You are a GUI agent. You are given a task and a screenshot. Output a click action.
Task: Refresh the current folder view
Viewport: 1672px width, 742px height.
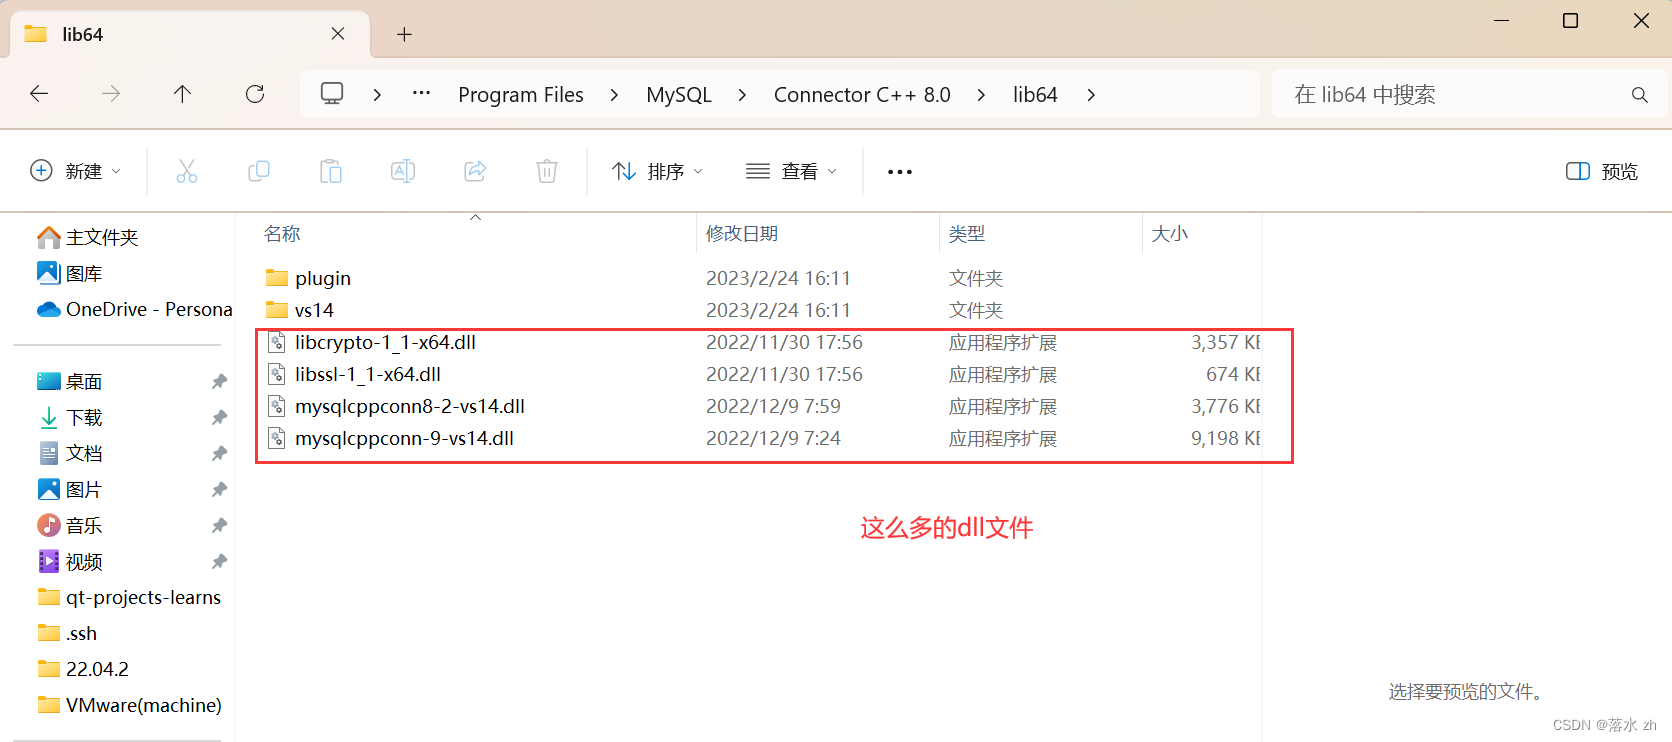coord(255,94)
